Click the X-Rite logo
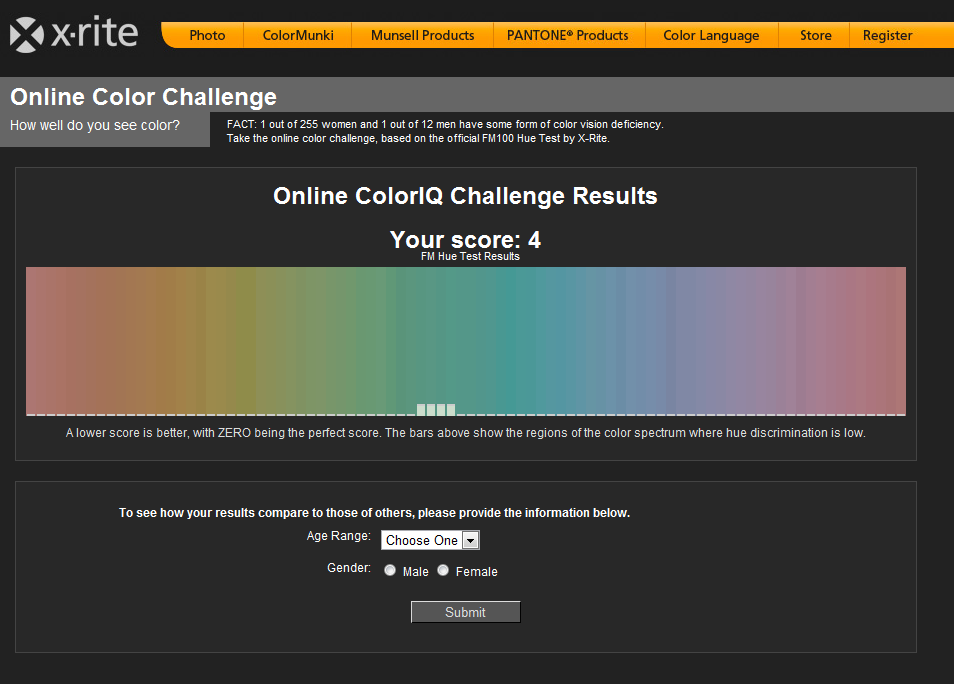The width and height of the screenshot is (954, 684). 74,35
